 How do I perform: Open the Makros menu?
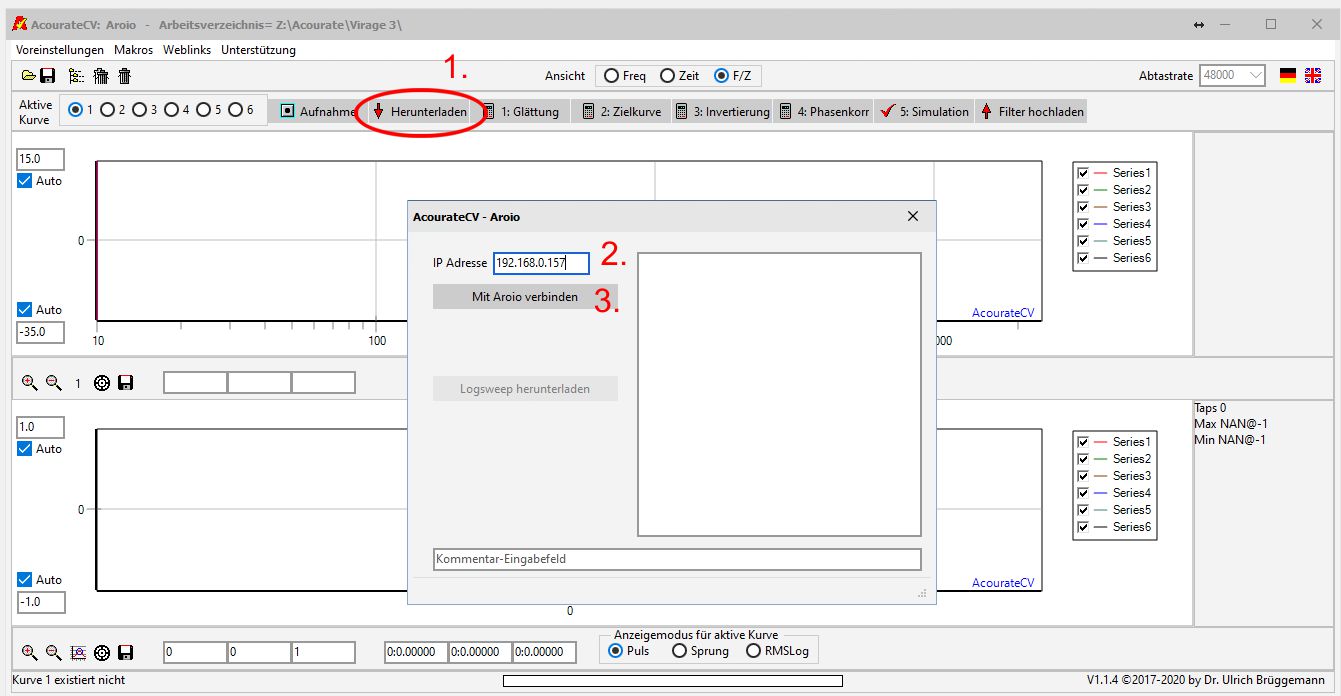(x=134, y=50)
